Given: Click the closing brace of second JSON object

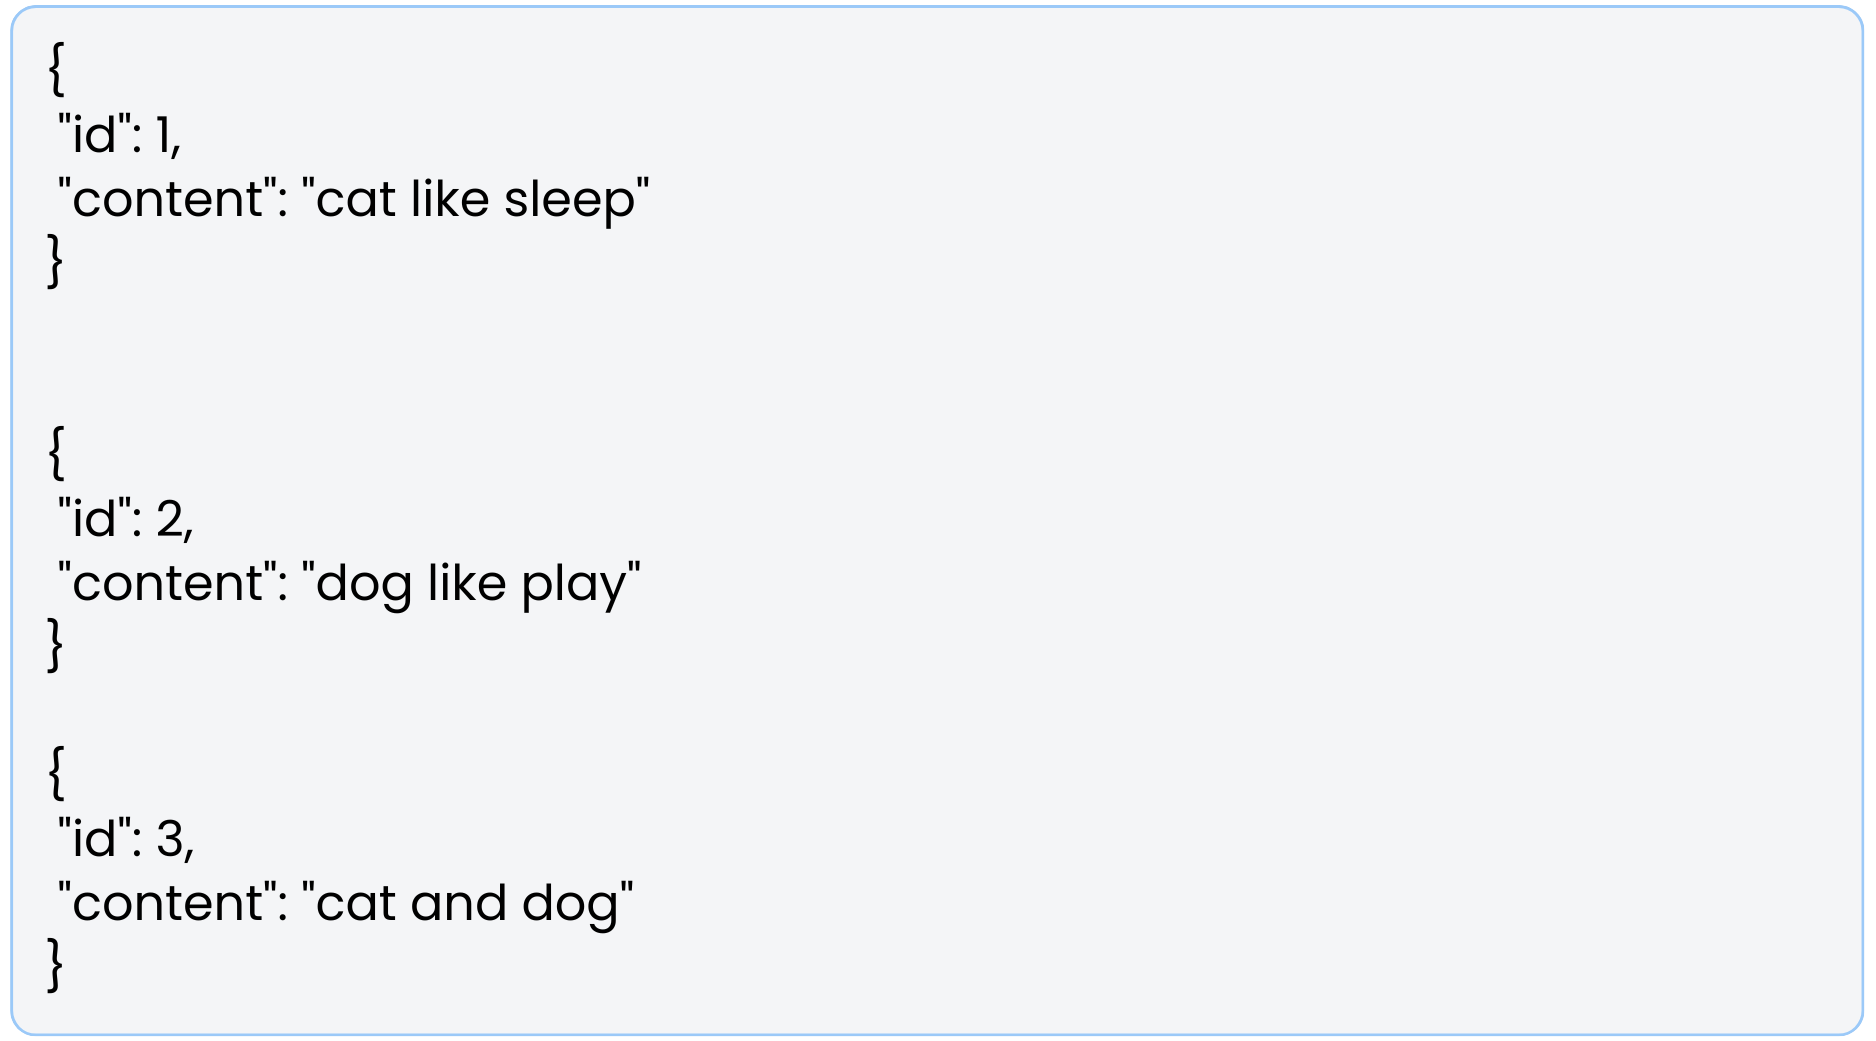Looking at the screenshot, I should (x=56, y=645).
